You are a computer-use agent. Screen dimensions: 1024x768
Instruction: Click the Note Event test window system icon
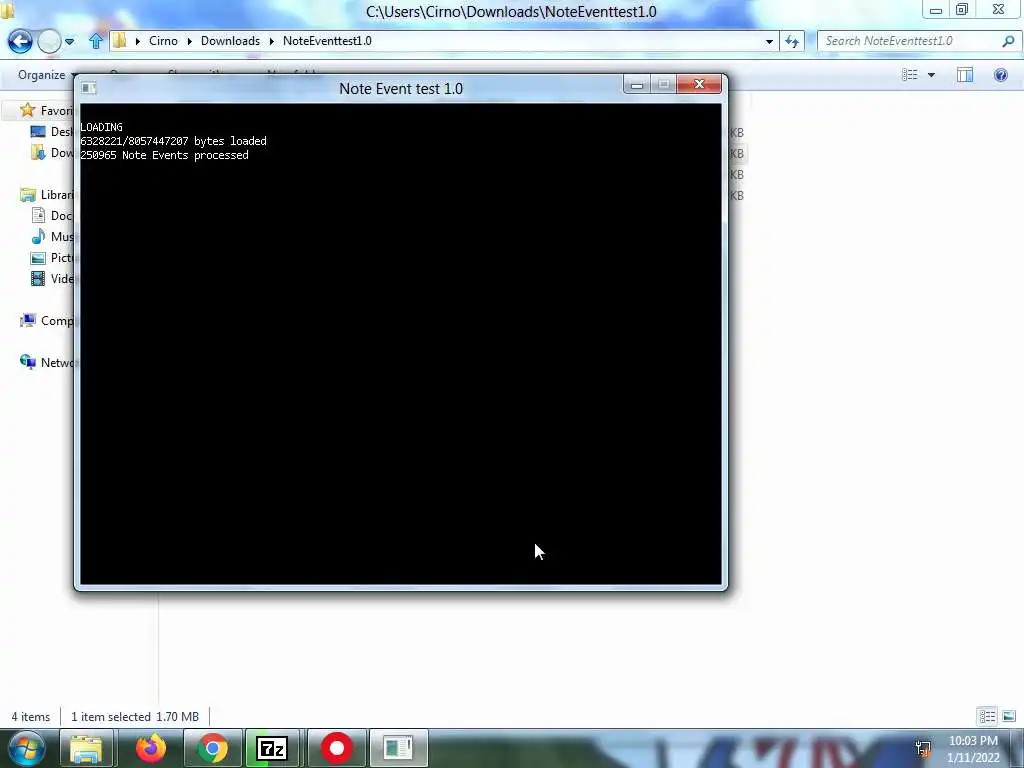[x=89, y=88]
